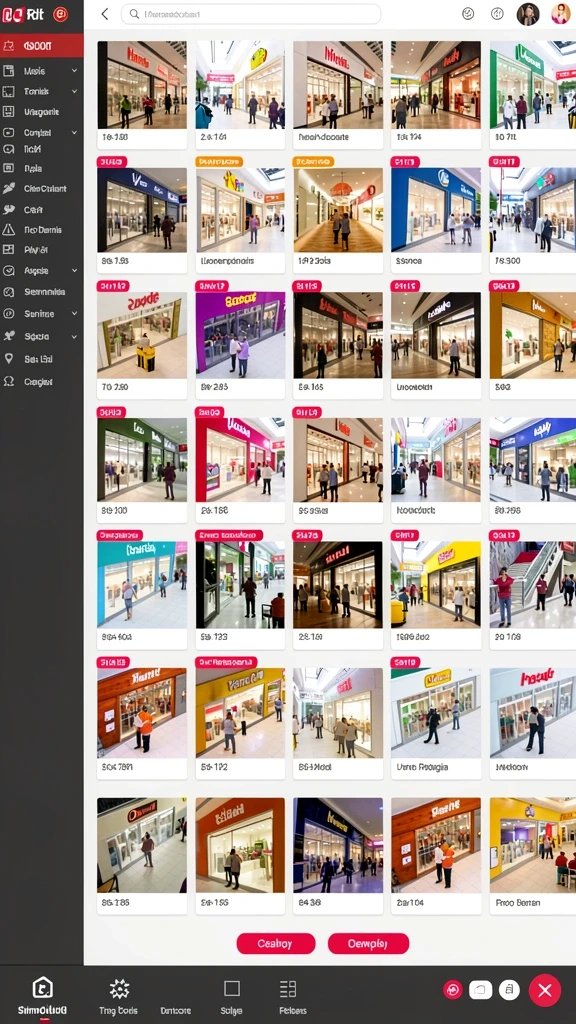Viewport: 576px width, 1024px height.
Task: Open the 'Uragonie' sidebar item
Action: click(x=41, y=112)
